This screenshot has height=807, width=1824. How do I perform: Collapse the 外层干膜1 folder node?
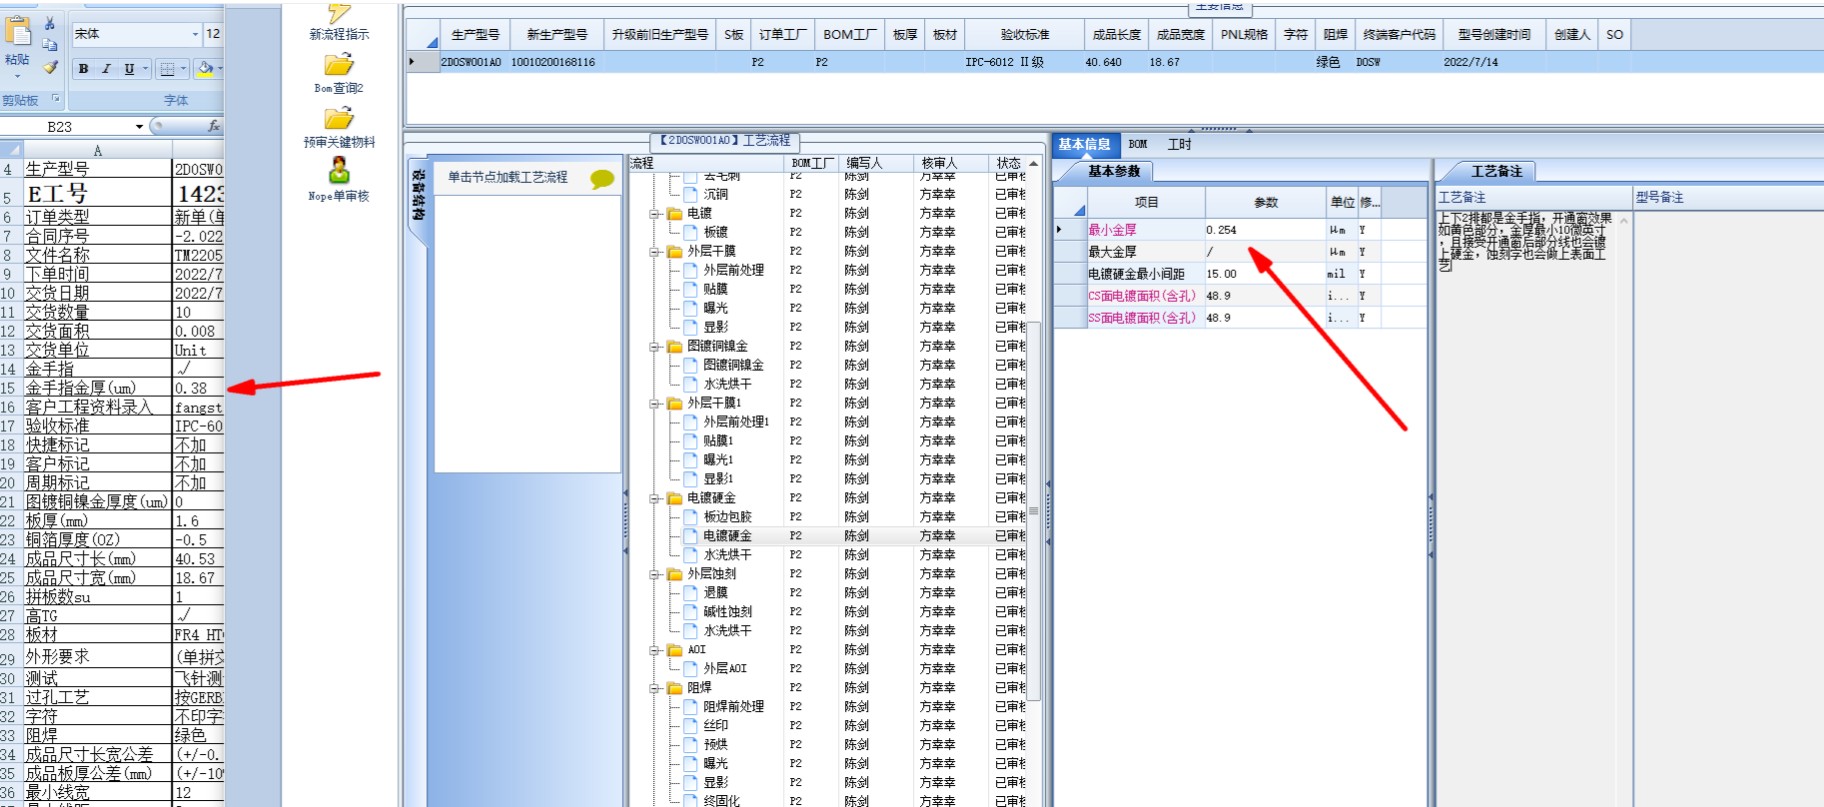click(654, 403)
